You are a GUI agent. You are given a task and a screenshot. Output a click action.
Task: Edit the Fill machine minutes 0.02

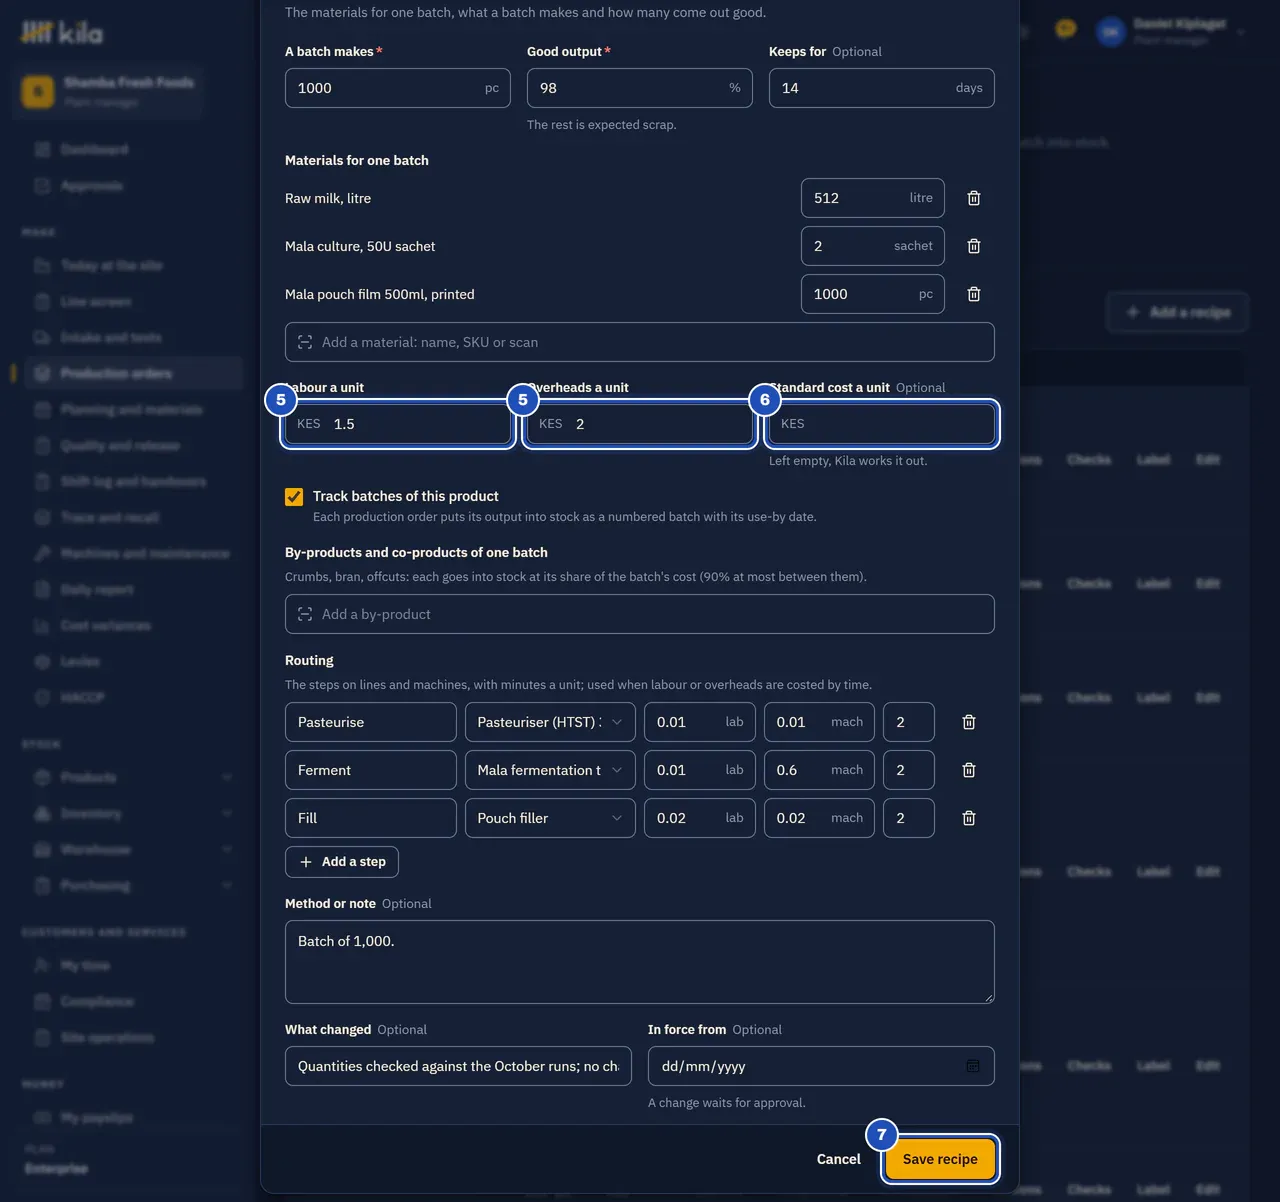(820, 818)
